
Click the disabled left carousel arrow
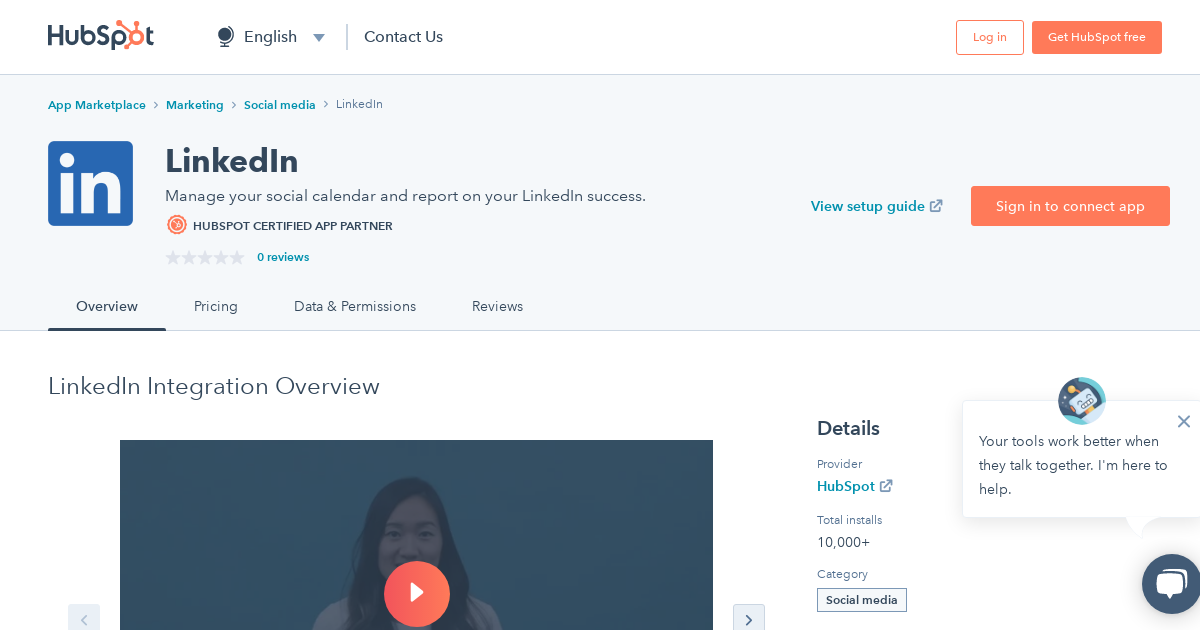tap(84, 619)
